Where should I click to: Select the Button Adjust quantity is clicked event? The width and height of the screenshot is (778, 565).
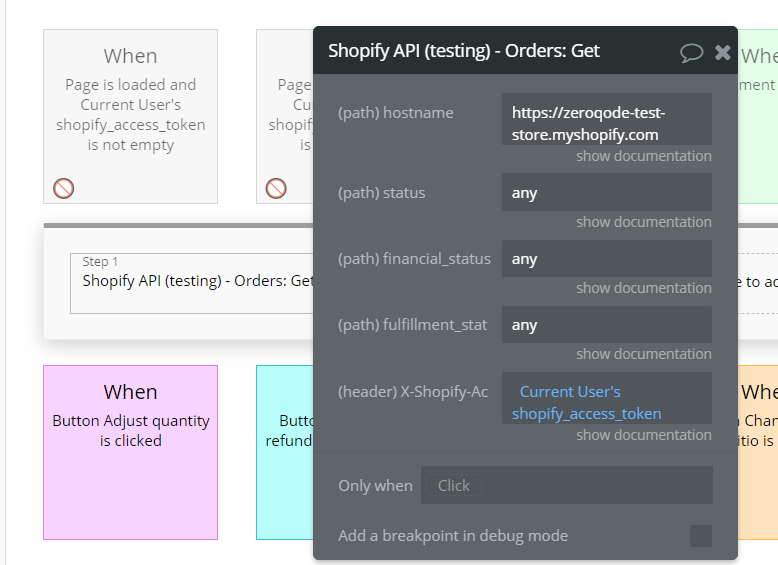[130, 452]
